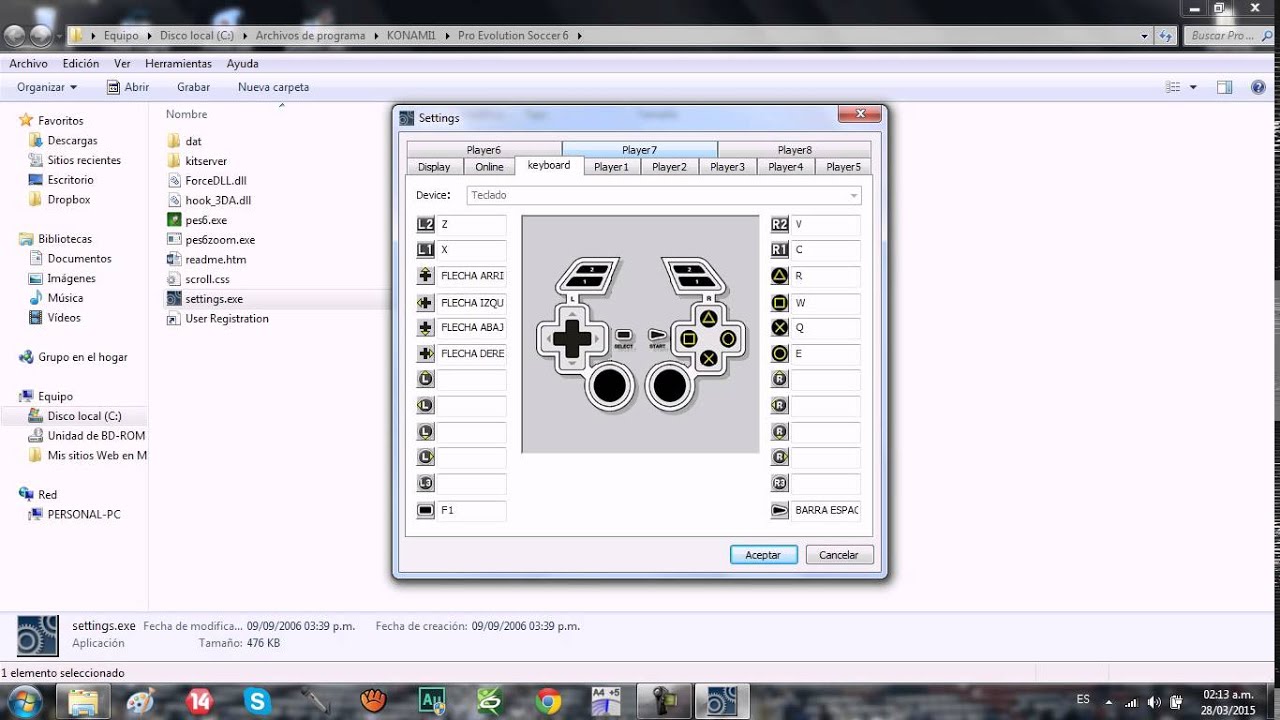Open the Organizar dropdown in Explorer

[x=47, y=87]
